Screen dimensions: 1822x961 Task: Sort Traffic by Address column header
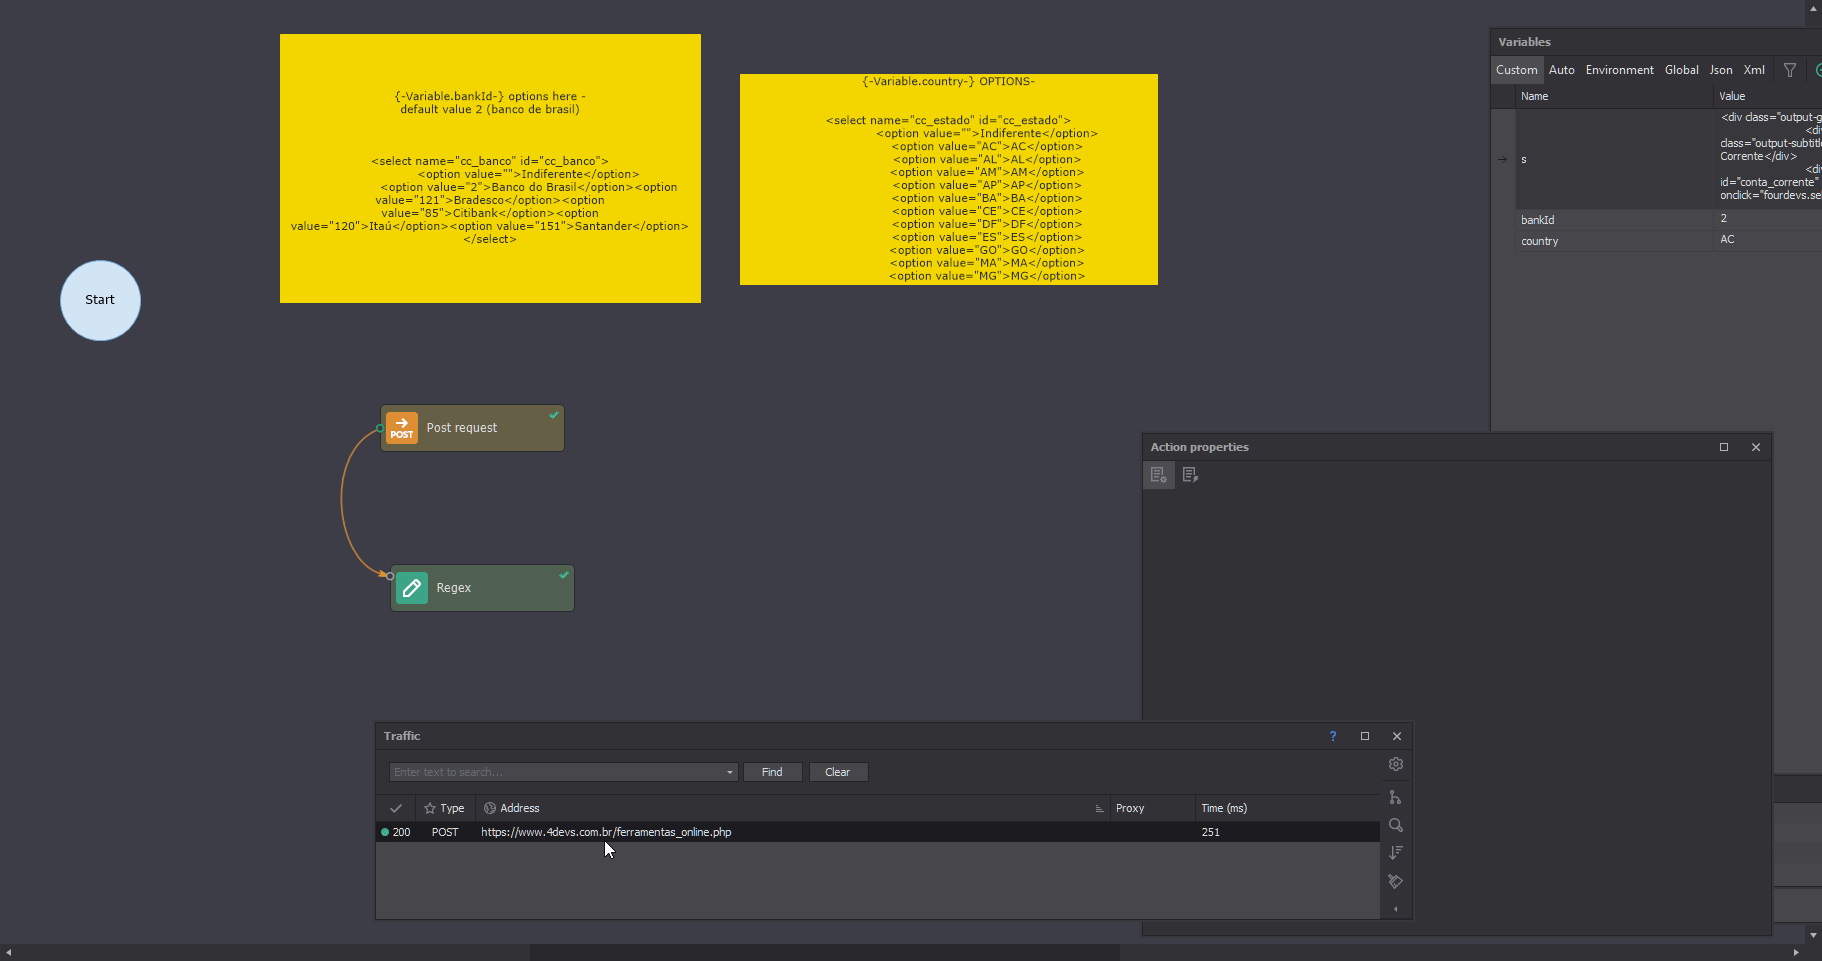tap(792, 808)
